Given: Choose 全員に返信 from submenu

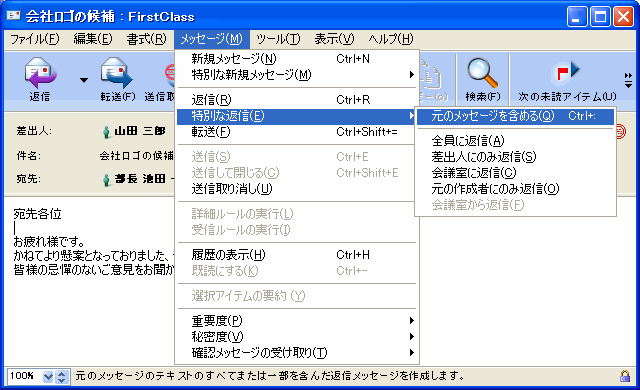Looking at the screenshot, I should click(x=515, y=141).
